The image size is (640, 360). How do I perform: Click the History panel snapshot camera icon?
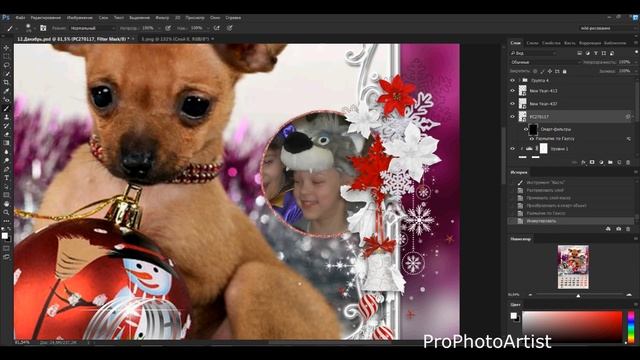pos(618,229)
